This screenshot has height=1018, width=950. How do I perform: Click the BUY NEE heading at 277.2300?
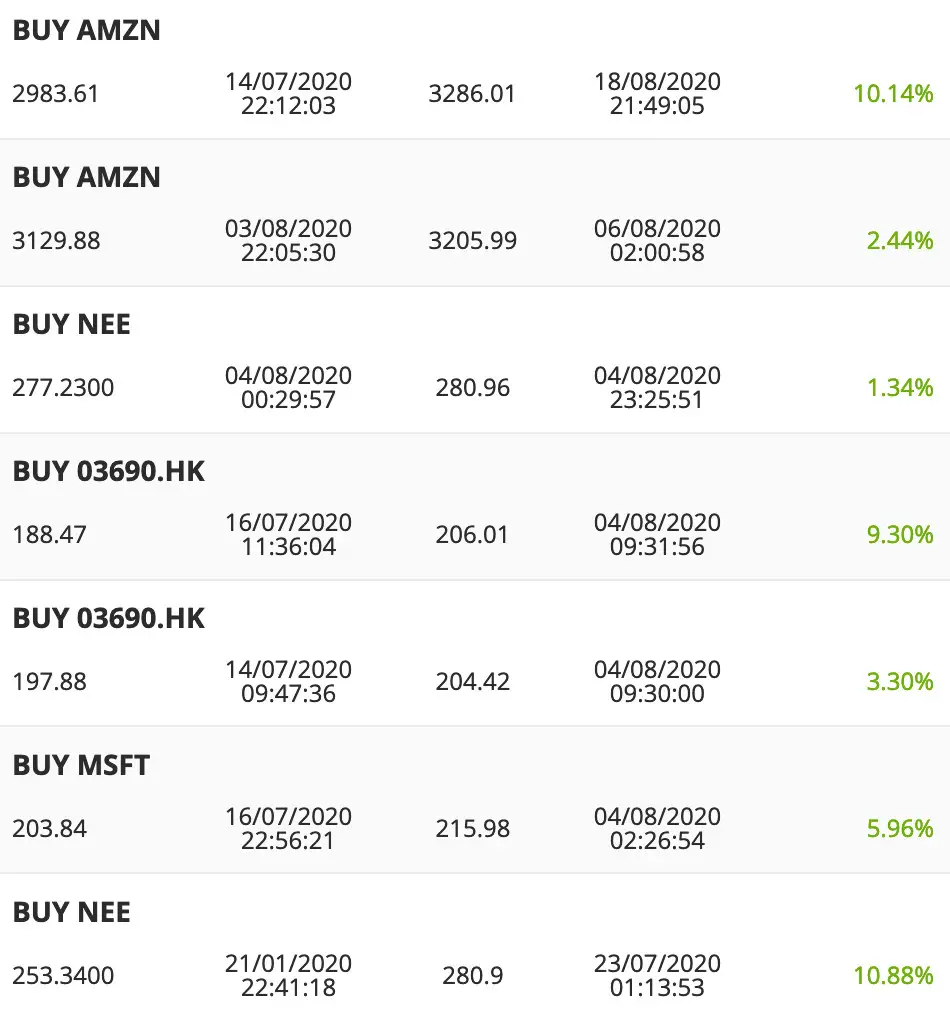pyautogui.click(x=71, y=325)
